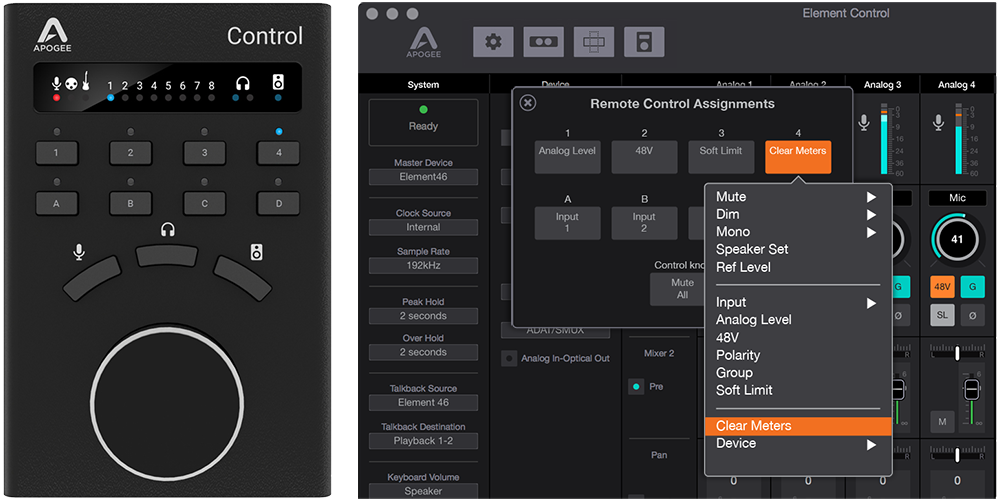Toggle 48V phantom power on Analog 4

coord(942,286)
